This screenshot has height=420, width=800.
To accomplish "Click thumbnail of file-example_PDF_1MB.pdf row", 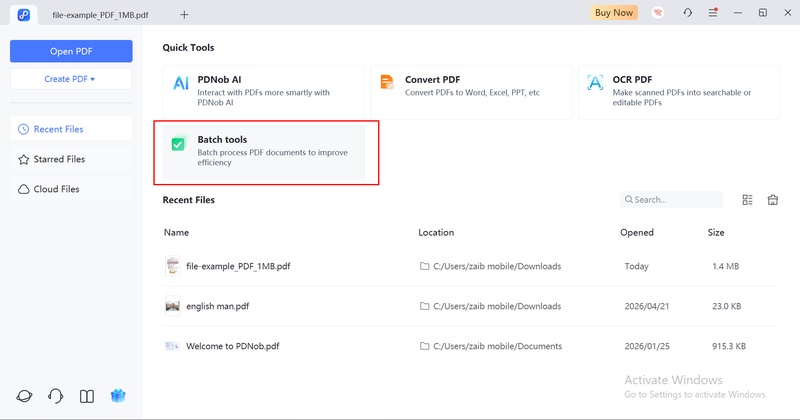I will tap(172, 266).
